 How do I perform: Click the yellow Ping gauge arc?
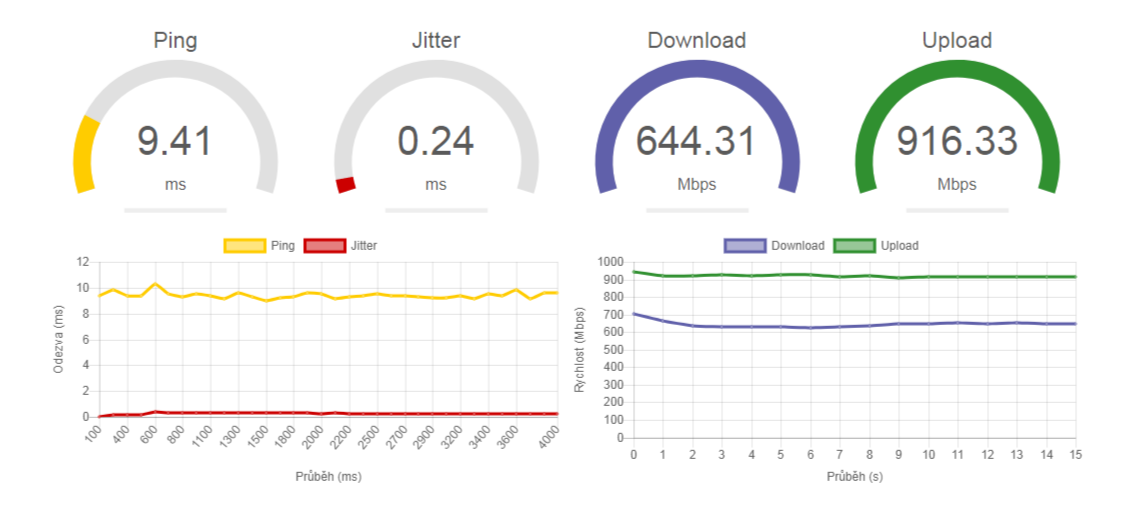(84, 154)
